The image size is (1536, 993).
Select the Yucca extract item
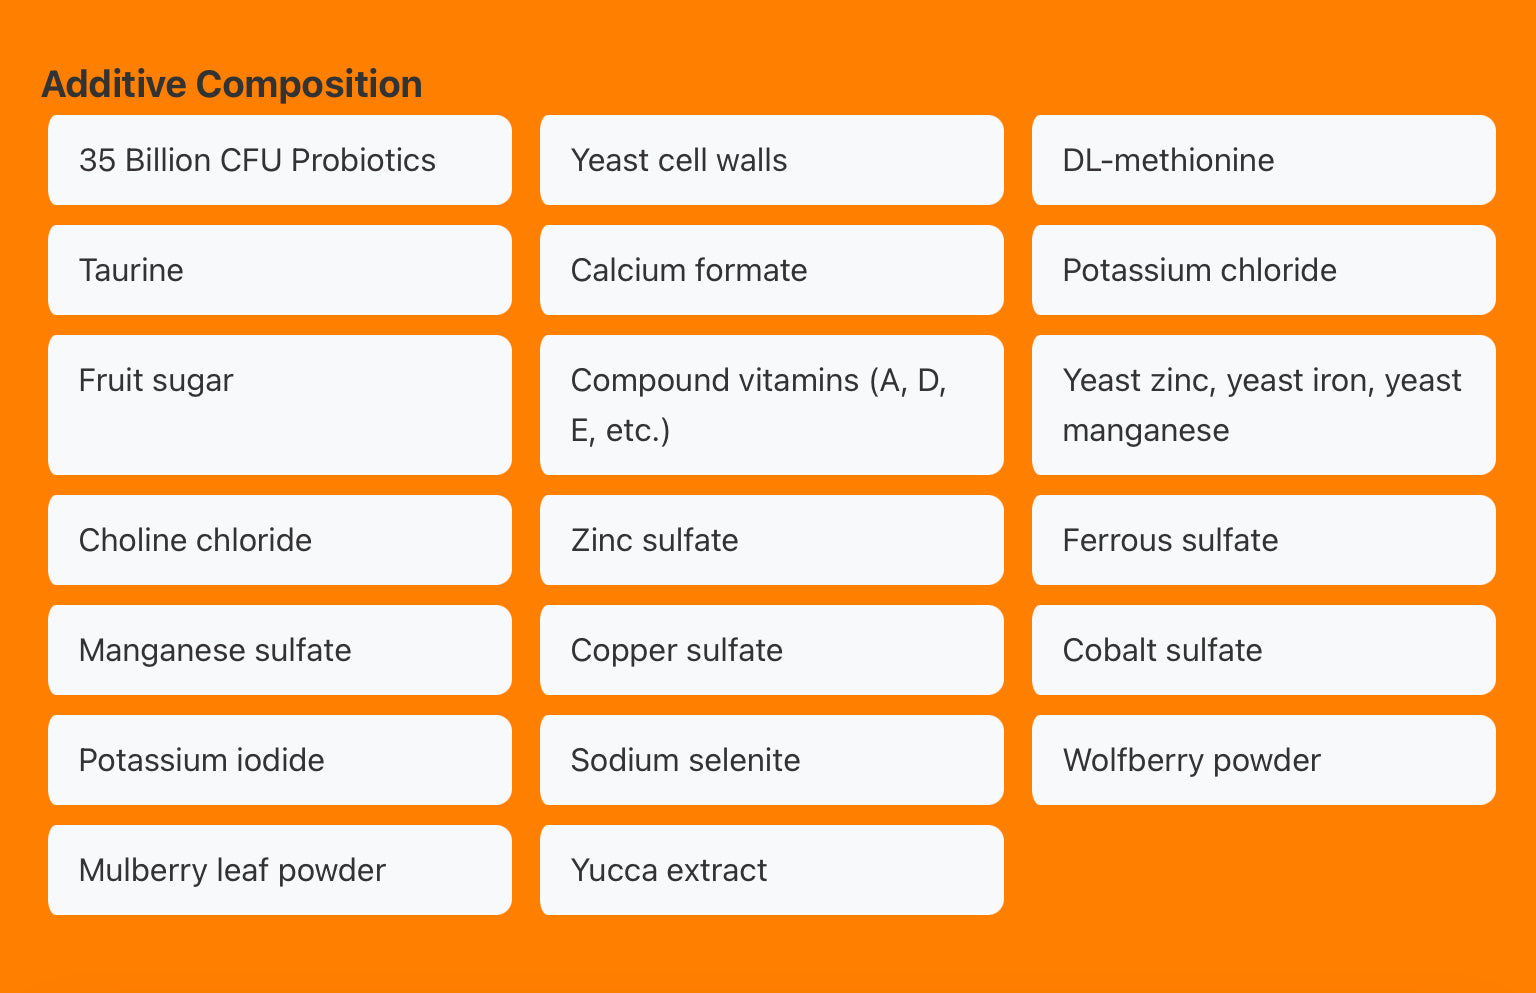click(771, 870)
